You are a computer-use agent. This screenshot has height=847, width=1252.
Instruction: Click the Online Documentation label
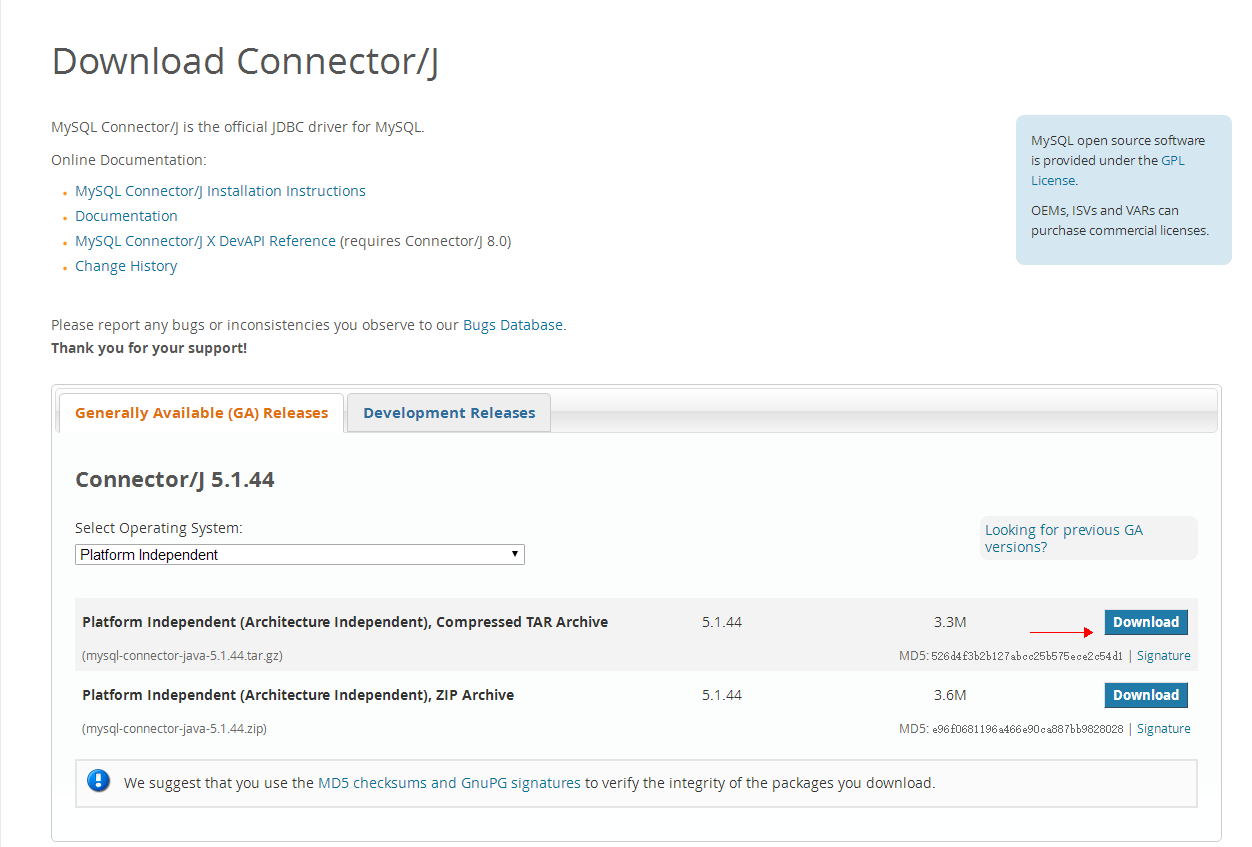(x=129, y=160)
